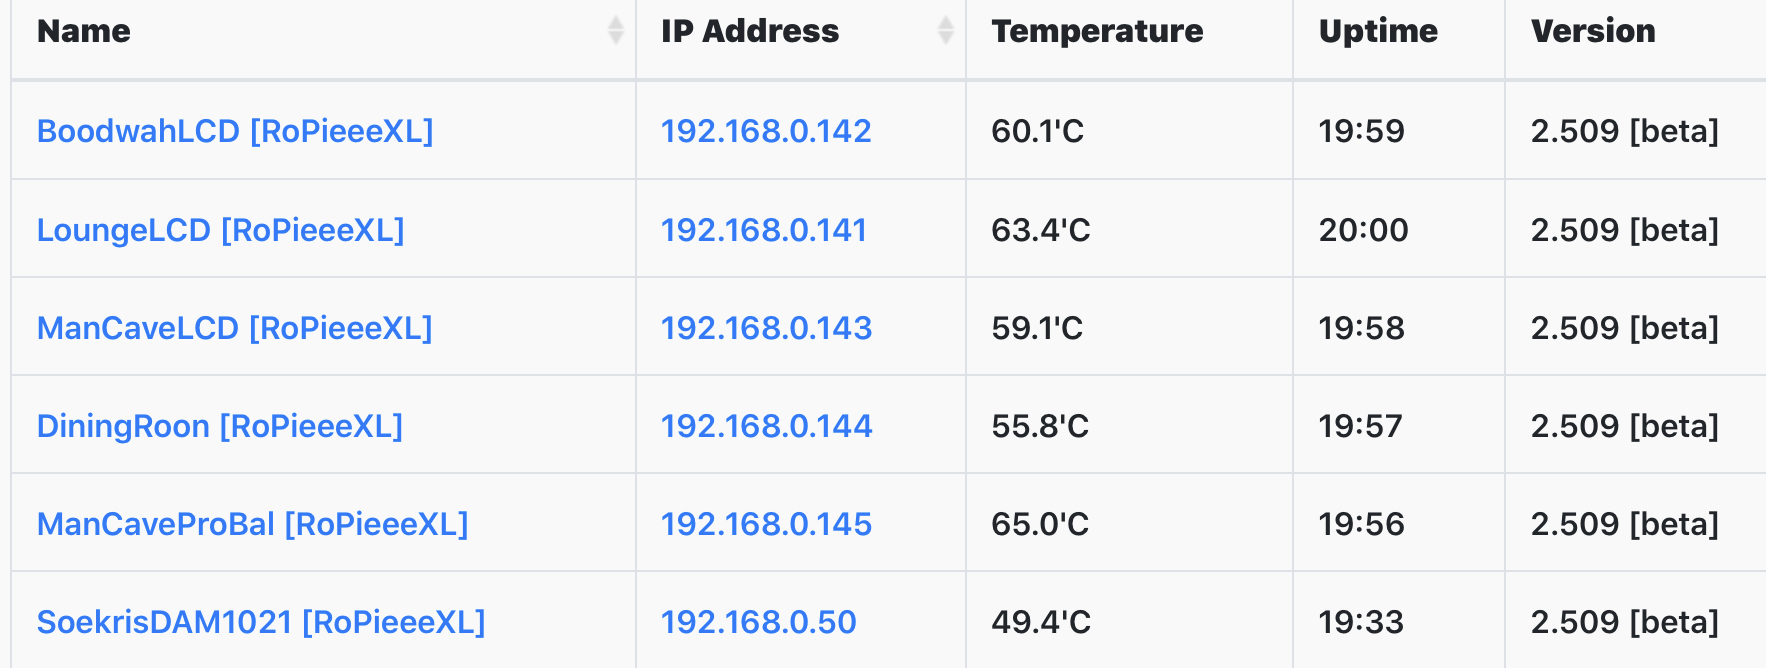Visit IP address 192.168.0.142
This screenshot has height=668, width=1766.
pyautogui.click(x=766, y=131)
